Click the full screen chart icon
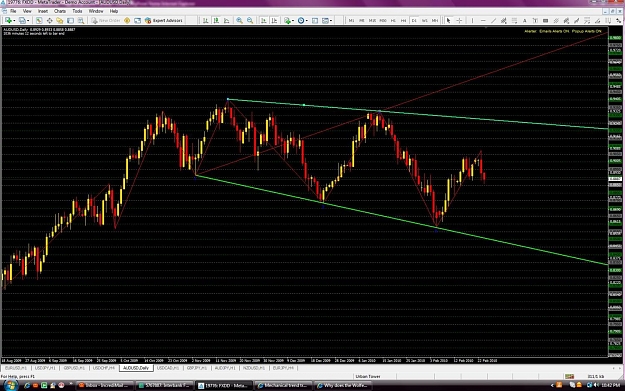 pos(138,20)
